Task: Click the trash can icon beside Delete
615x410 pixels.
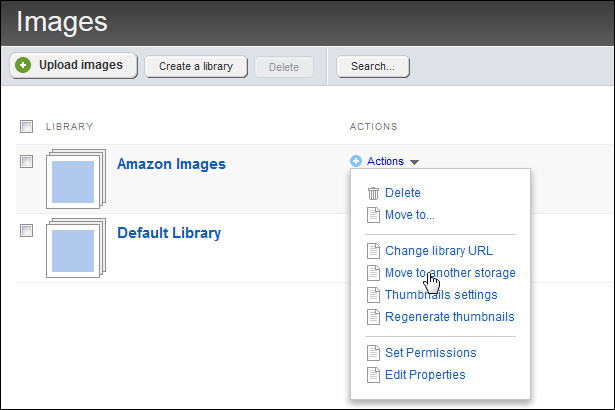Action: (373, 194)
